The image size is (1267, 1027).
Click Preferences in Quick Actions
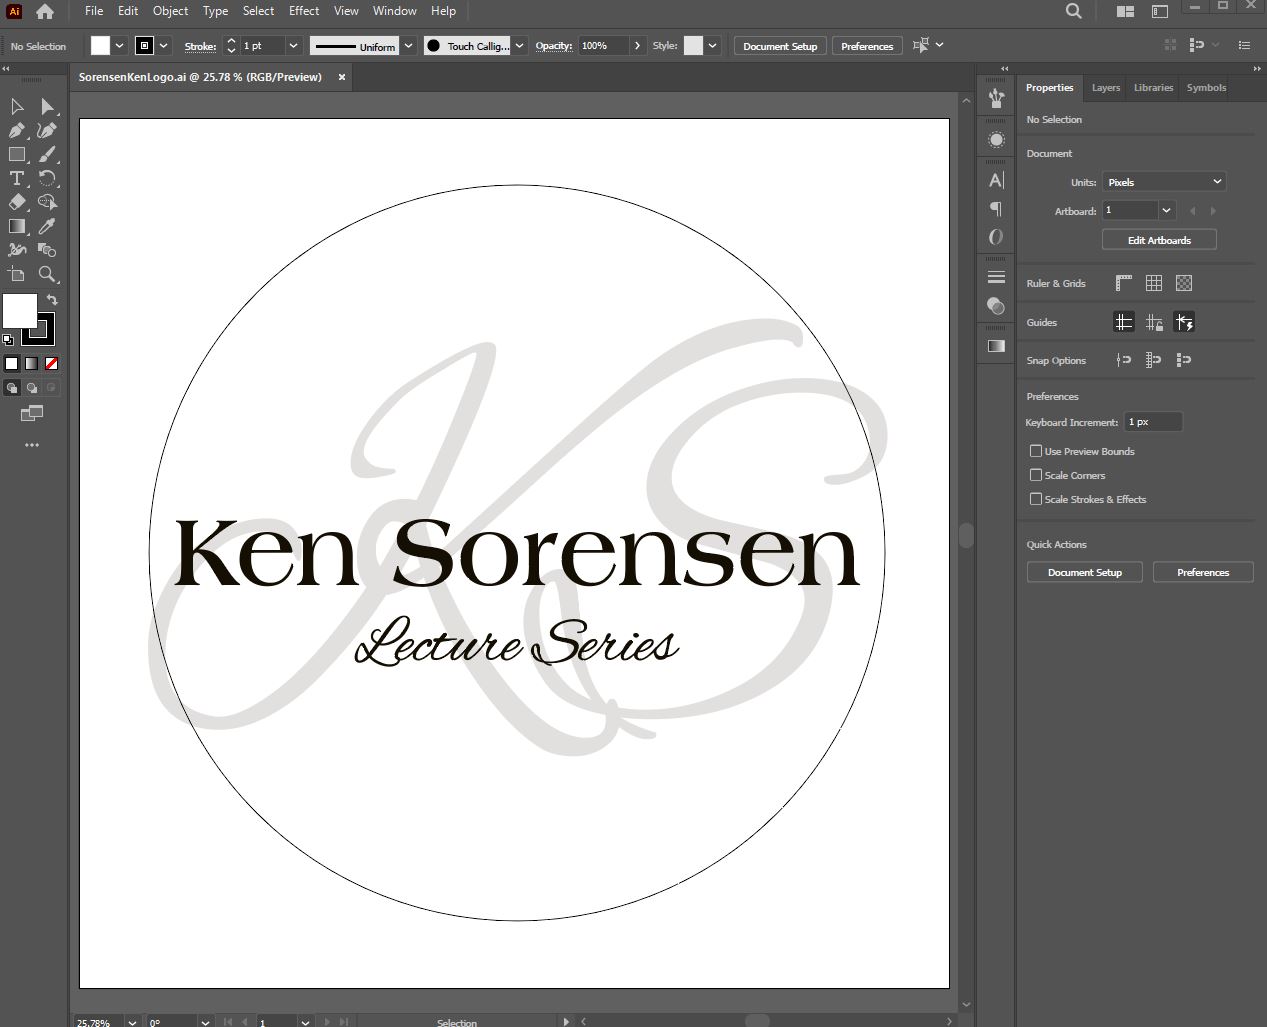pos(1203,572)
